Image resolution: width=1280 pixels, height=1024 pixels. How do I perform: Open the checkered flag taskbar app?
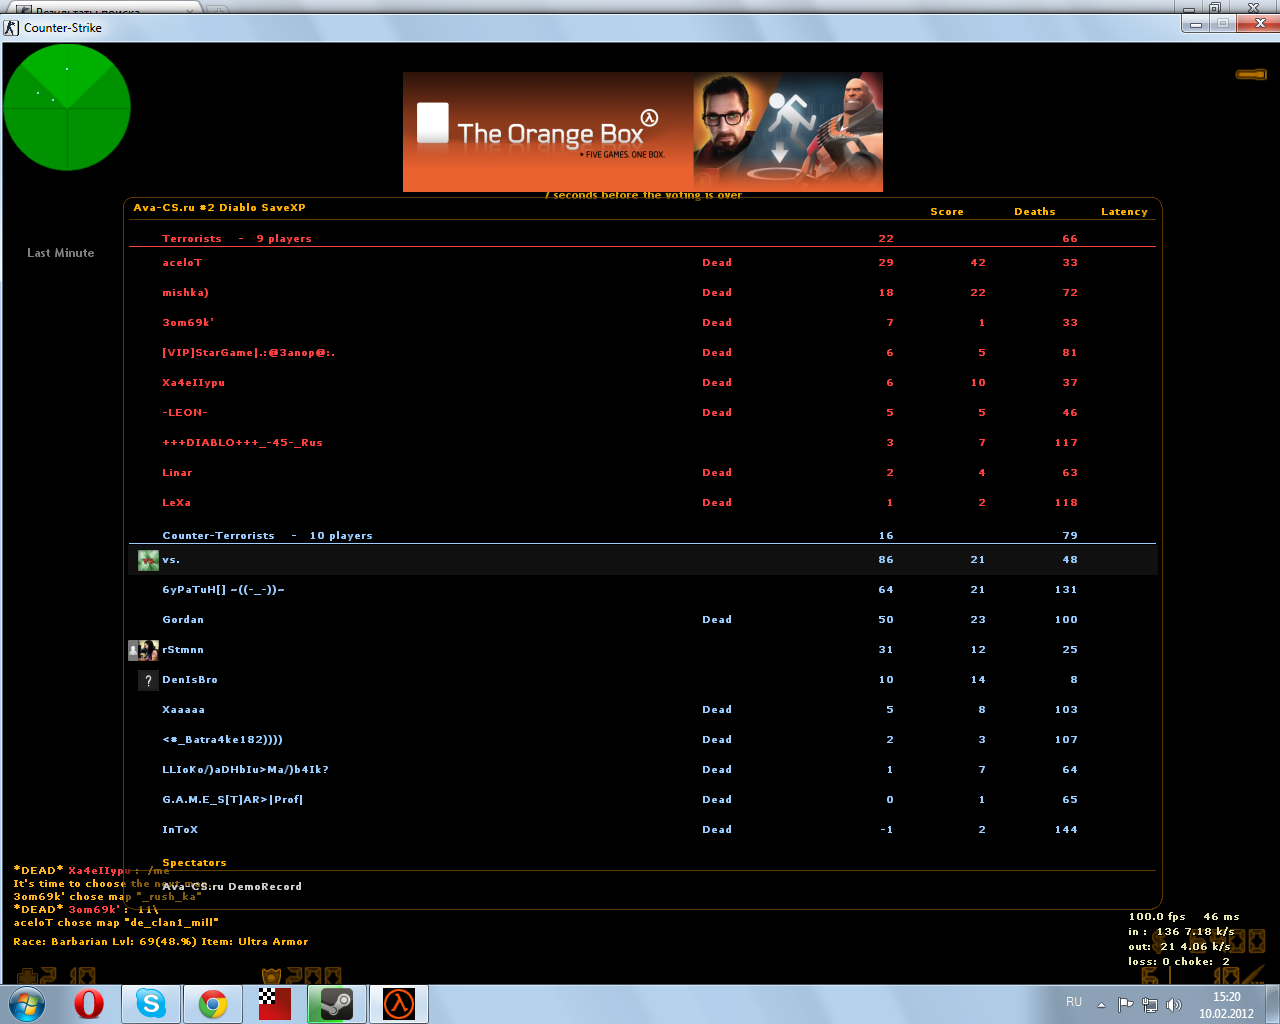pyautogui.click(x=274, y=1004)
